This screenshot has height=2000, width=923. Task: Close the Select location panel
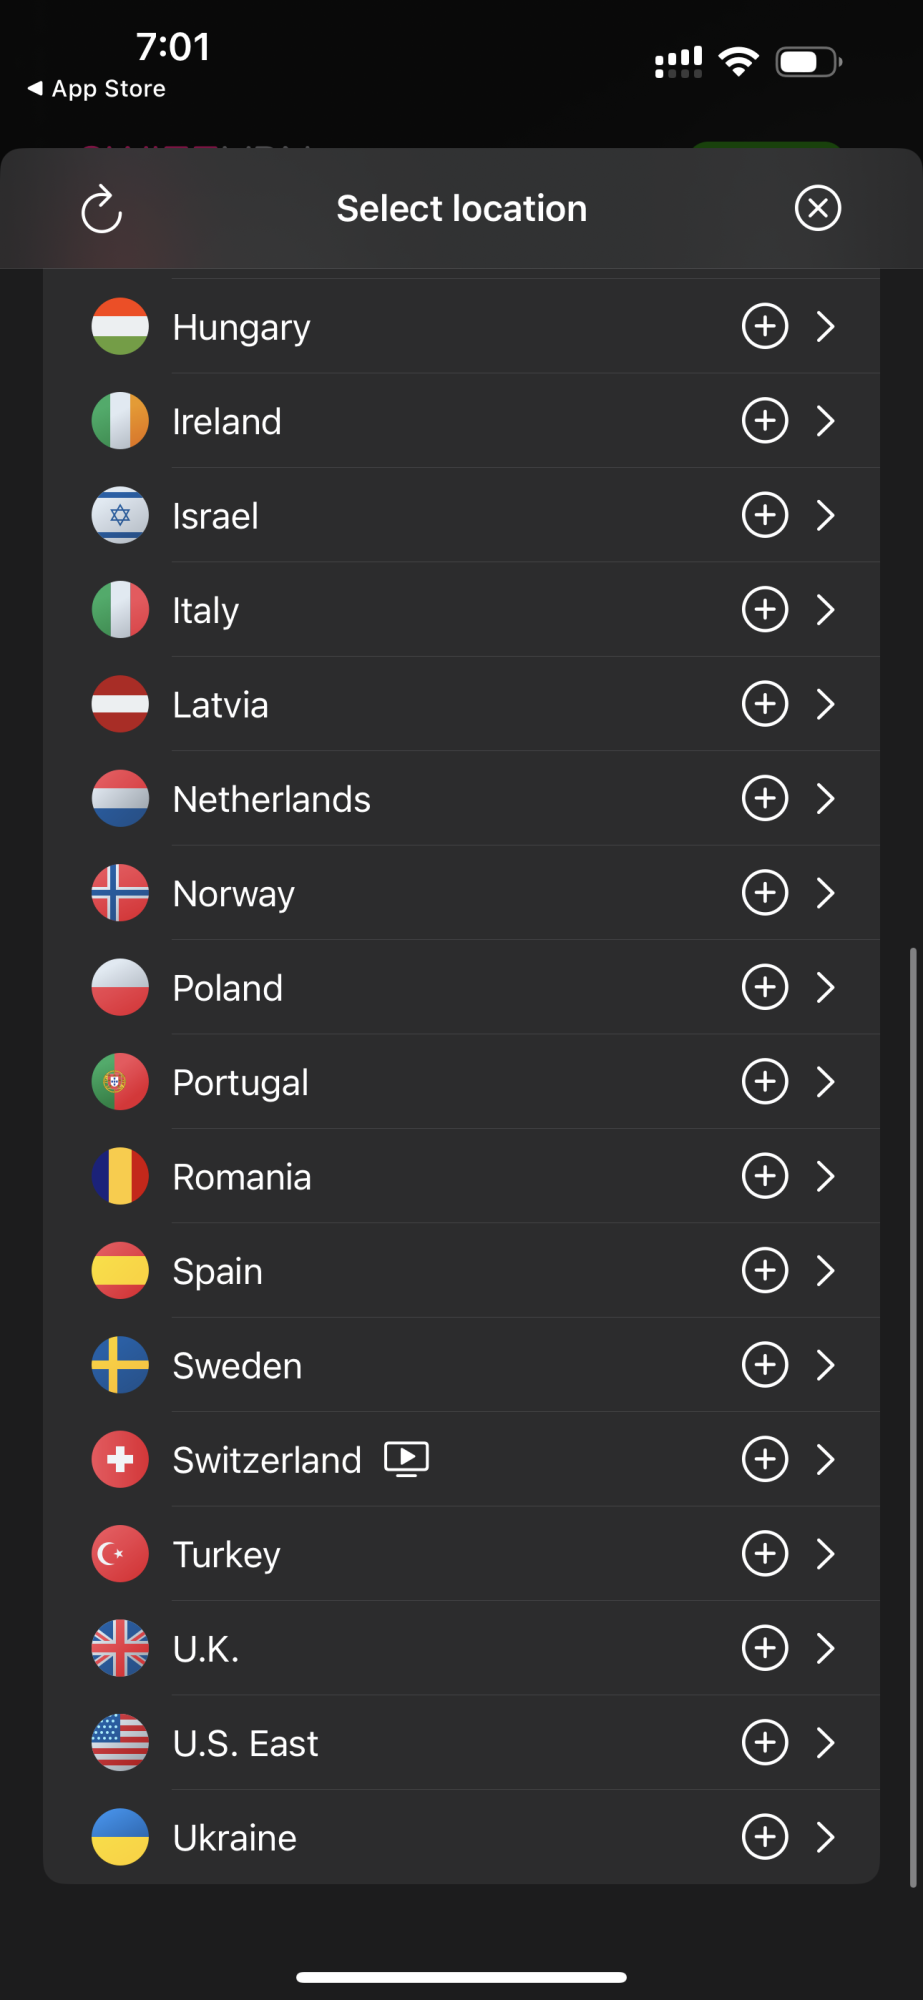tap(817, 208)
